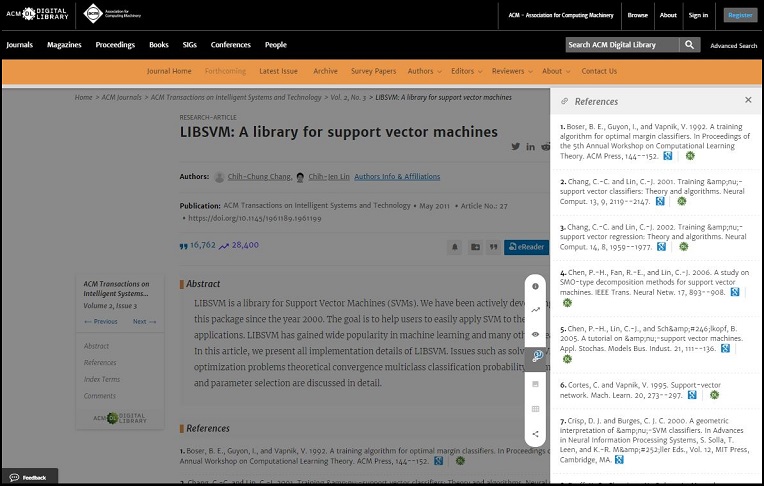The image size is (764, 486).
Task: Click the references icon in floating sidebar
Action: point(536,357)
